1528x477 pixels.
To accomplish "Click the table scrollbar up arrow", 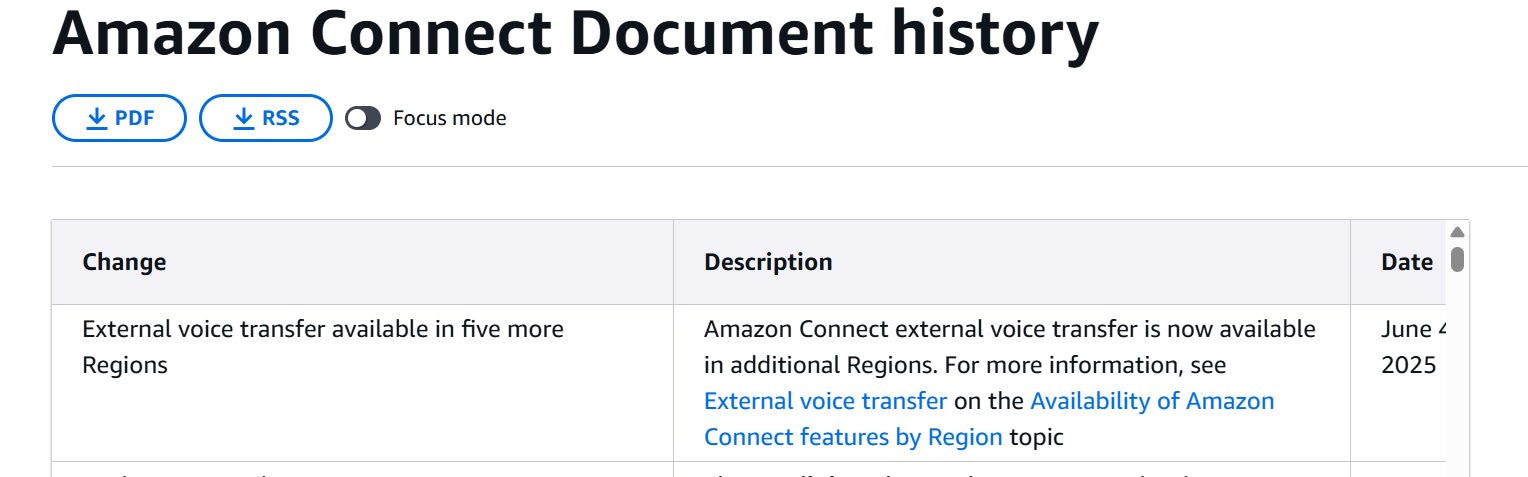I will click(1457, 232).
